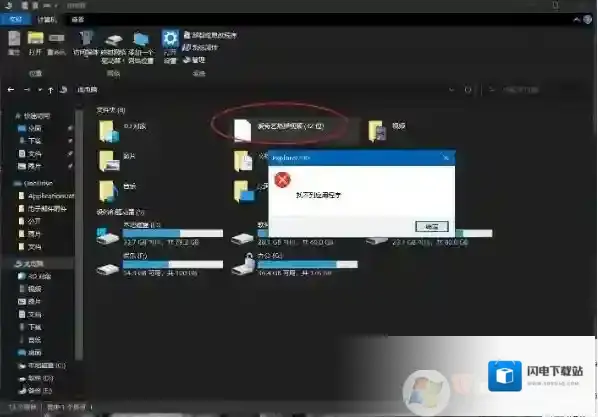The height and width of the screenshot is (417, 598).
Task: Select Documents folder icon beside the dialog
Action: pyautogui.click(x=243, y=161)
